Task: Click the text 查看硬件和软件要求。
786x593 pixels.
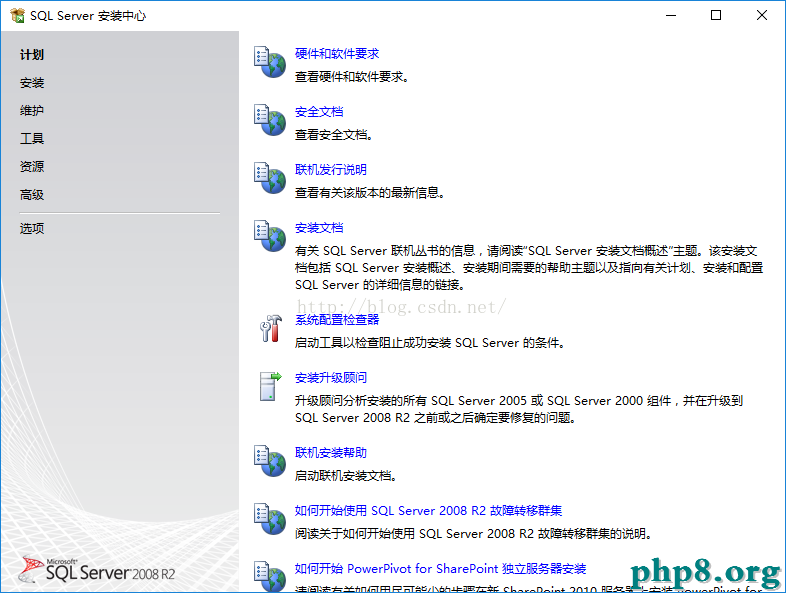Action: (352, 77)
